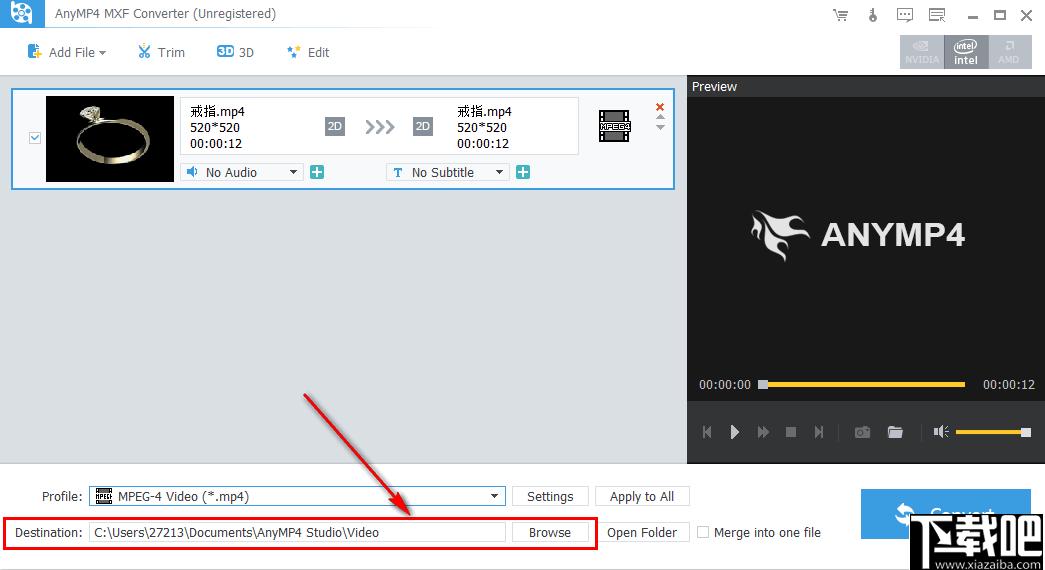Browse for destination folder
1045x570 pixels.
[x=550, y=532]
